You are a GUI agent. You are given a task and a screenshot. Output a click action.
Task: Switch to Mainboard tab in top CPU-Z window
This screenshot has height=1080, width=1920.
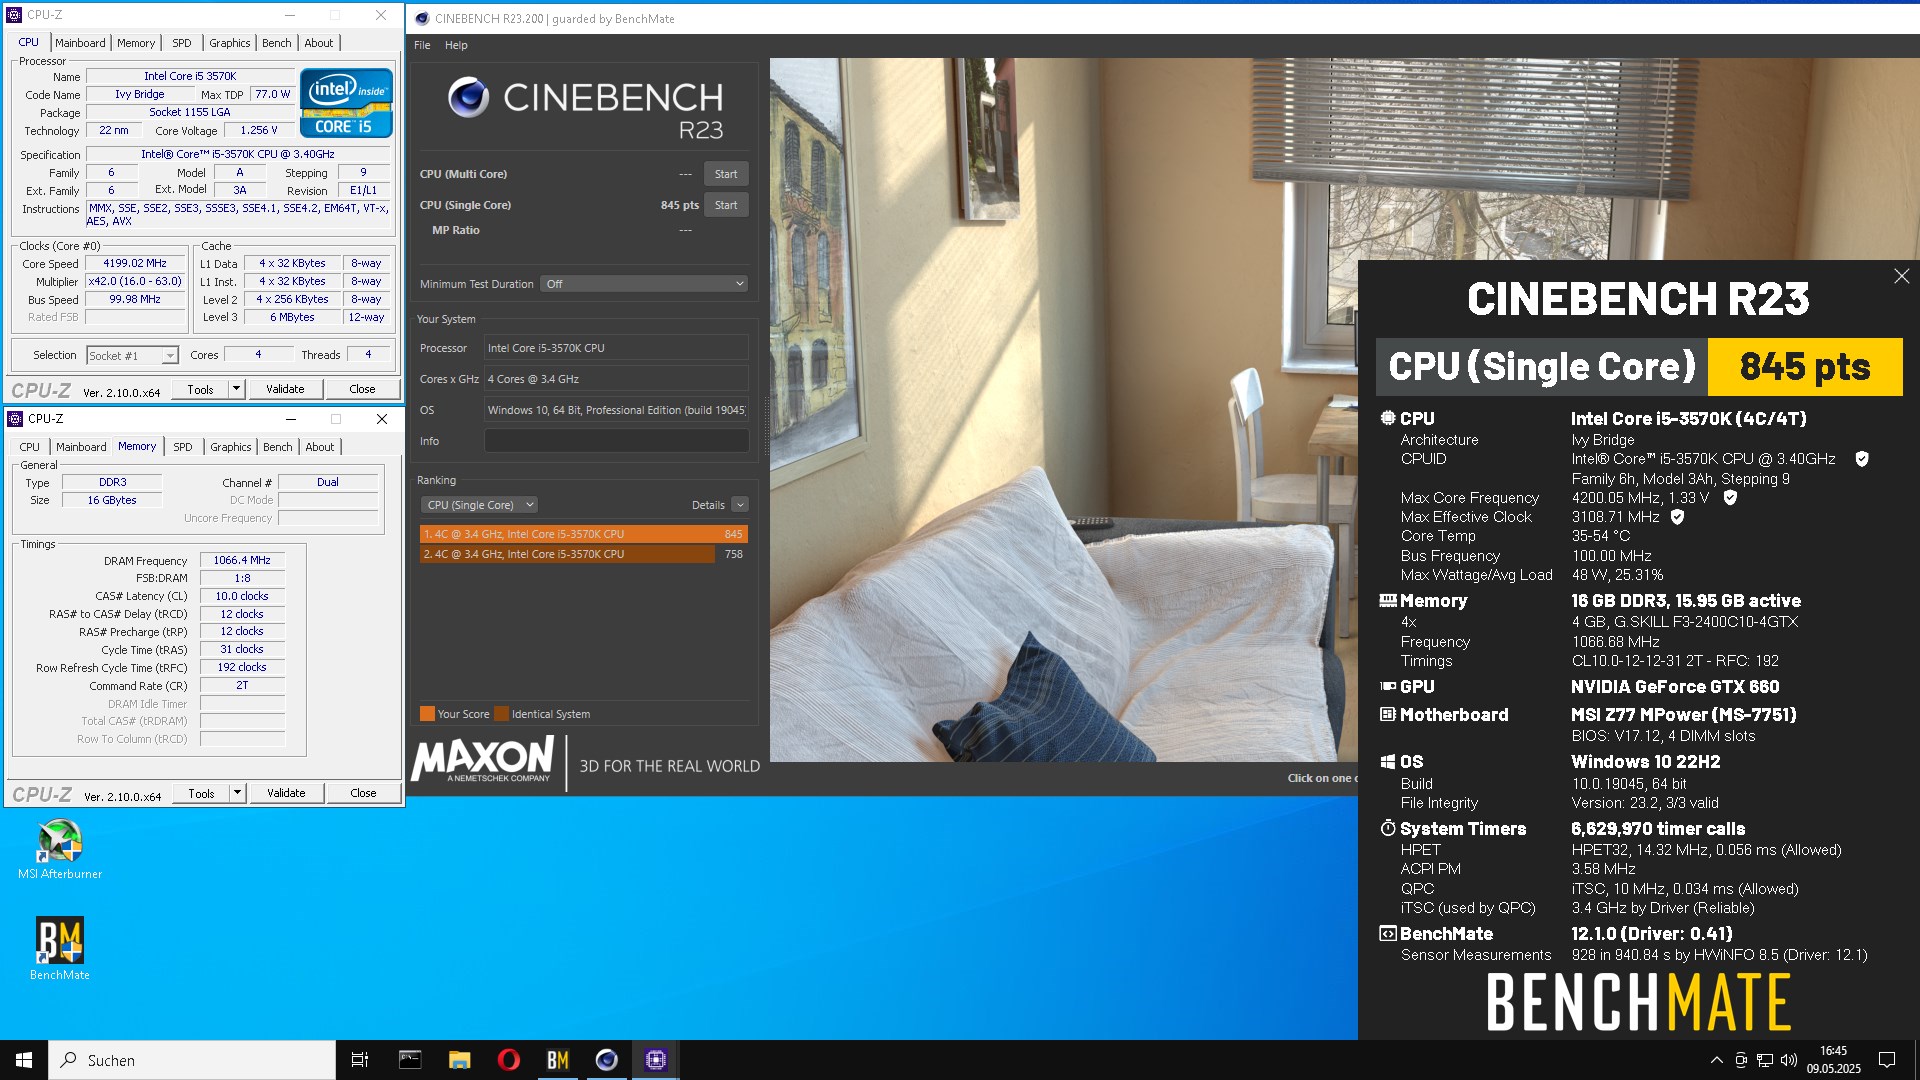(80, 43)
